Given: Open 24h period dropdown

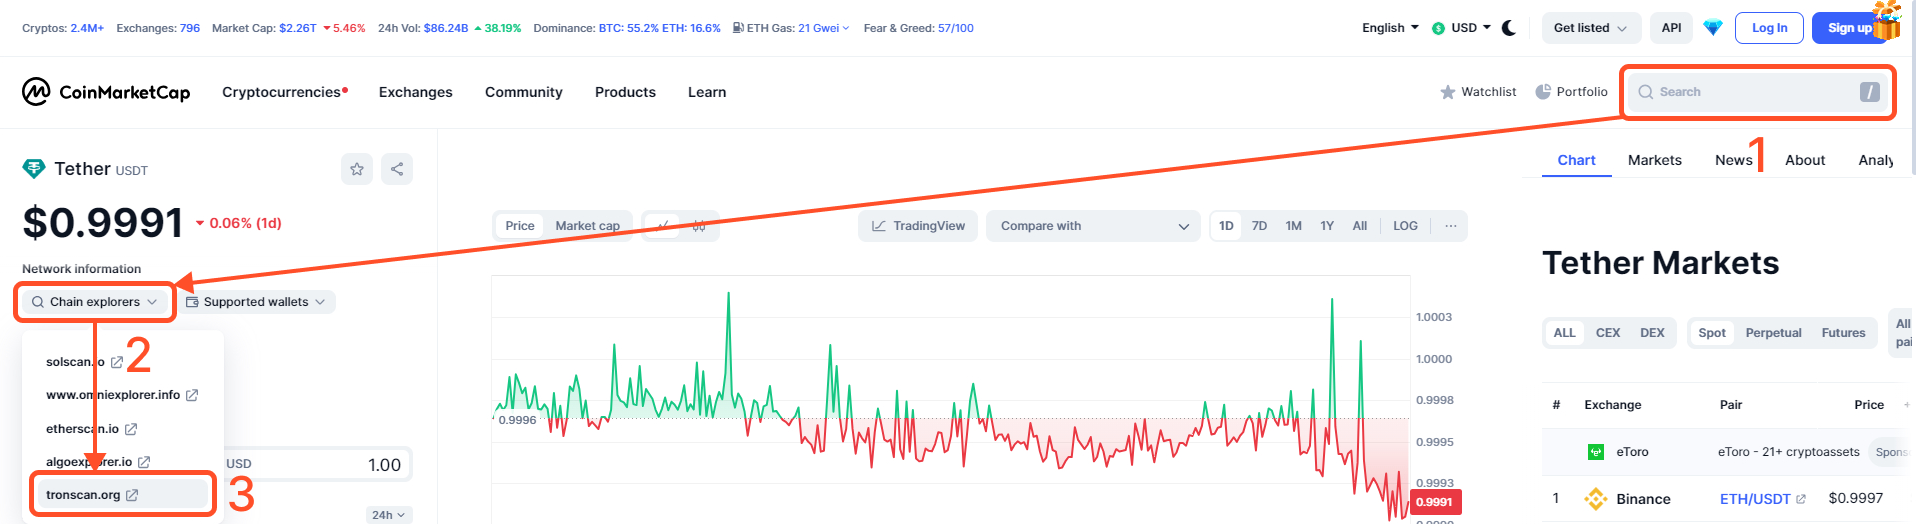Looking at the screenshot, I should (x=388, y=515).
